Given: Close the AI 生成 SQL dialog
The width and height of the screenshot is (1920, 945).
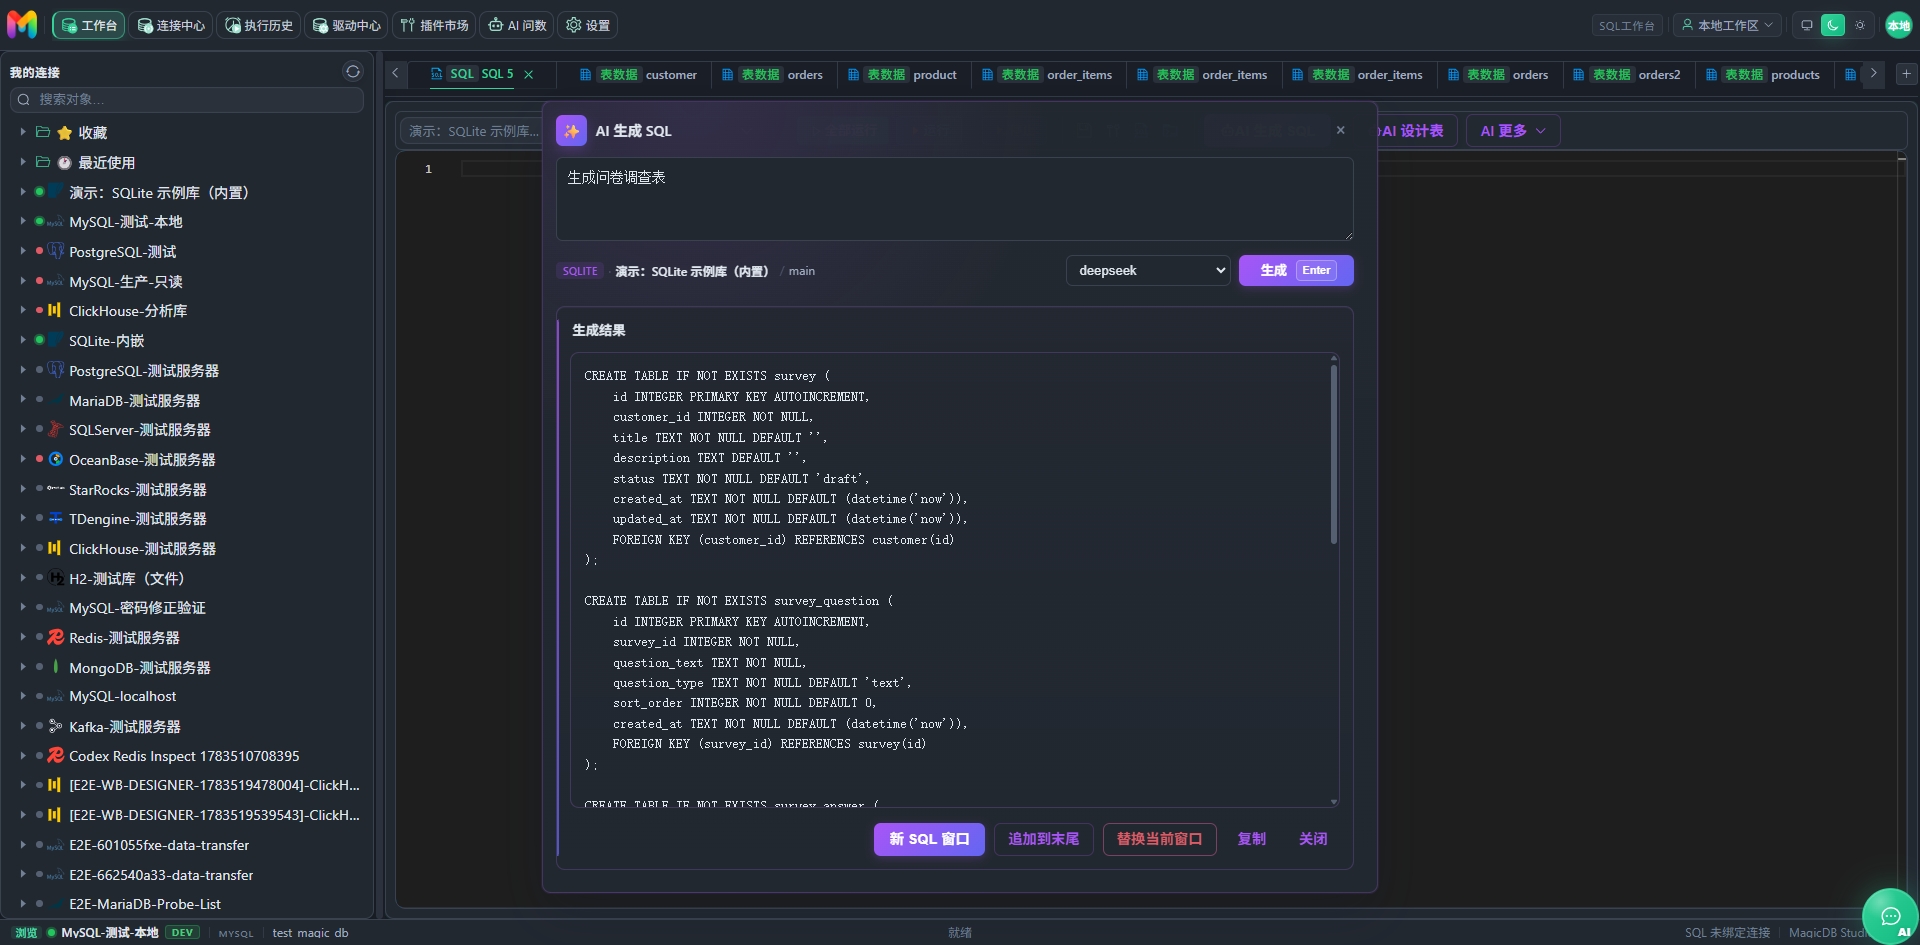Looking at the screenshot, I should click(1341, 130).
